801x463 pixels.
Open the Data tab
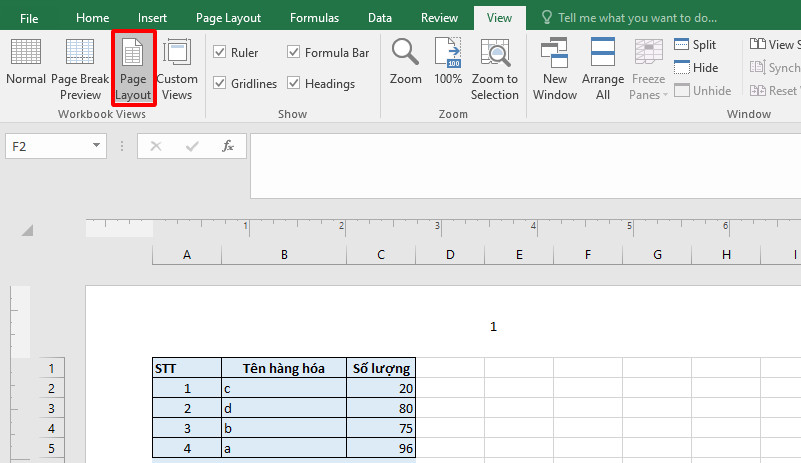pyautogui.click(x=380, y=18)
